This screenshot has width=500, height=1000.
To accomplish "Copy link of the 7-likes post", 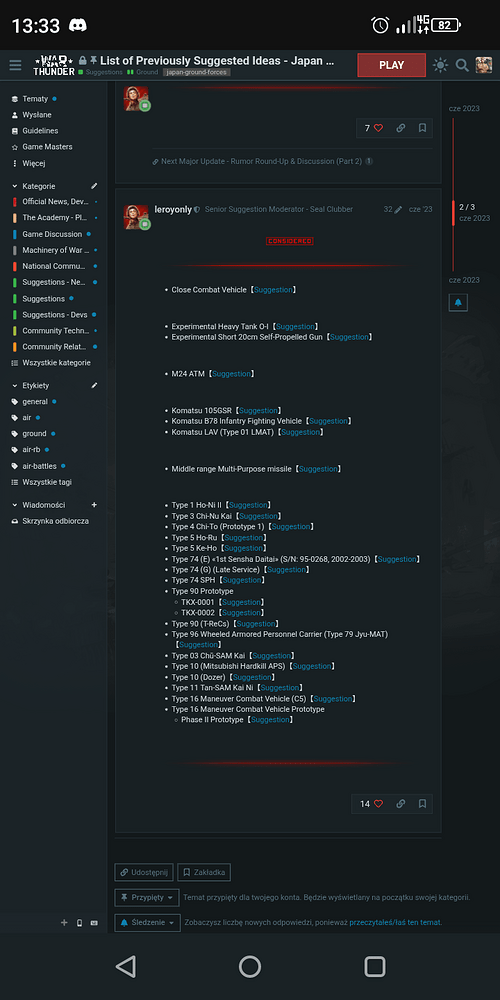I will point(401,128).
